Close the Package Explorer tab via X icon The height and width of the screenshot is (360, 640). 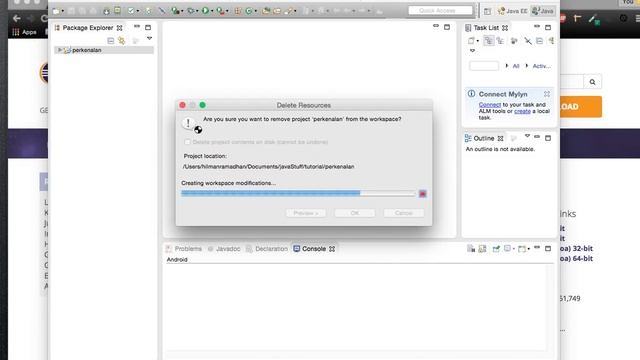click(119, 28)
